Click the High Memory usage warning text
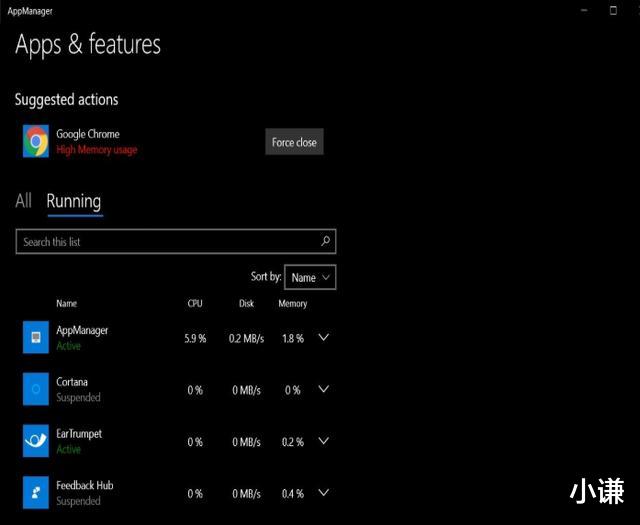 click(97, 150)
